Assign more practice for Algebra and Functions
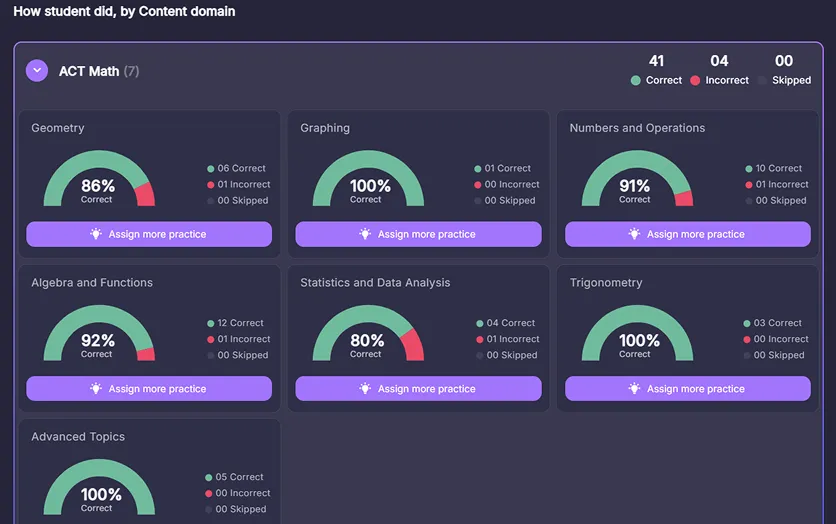The height and width of the screenshot is (524, 836). point(149,389)
